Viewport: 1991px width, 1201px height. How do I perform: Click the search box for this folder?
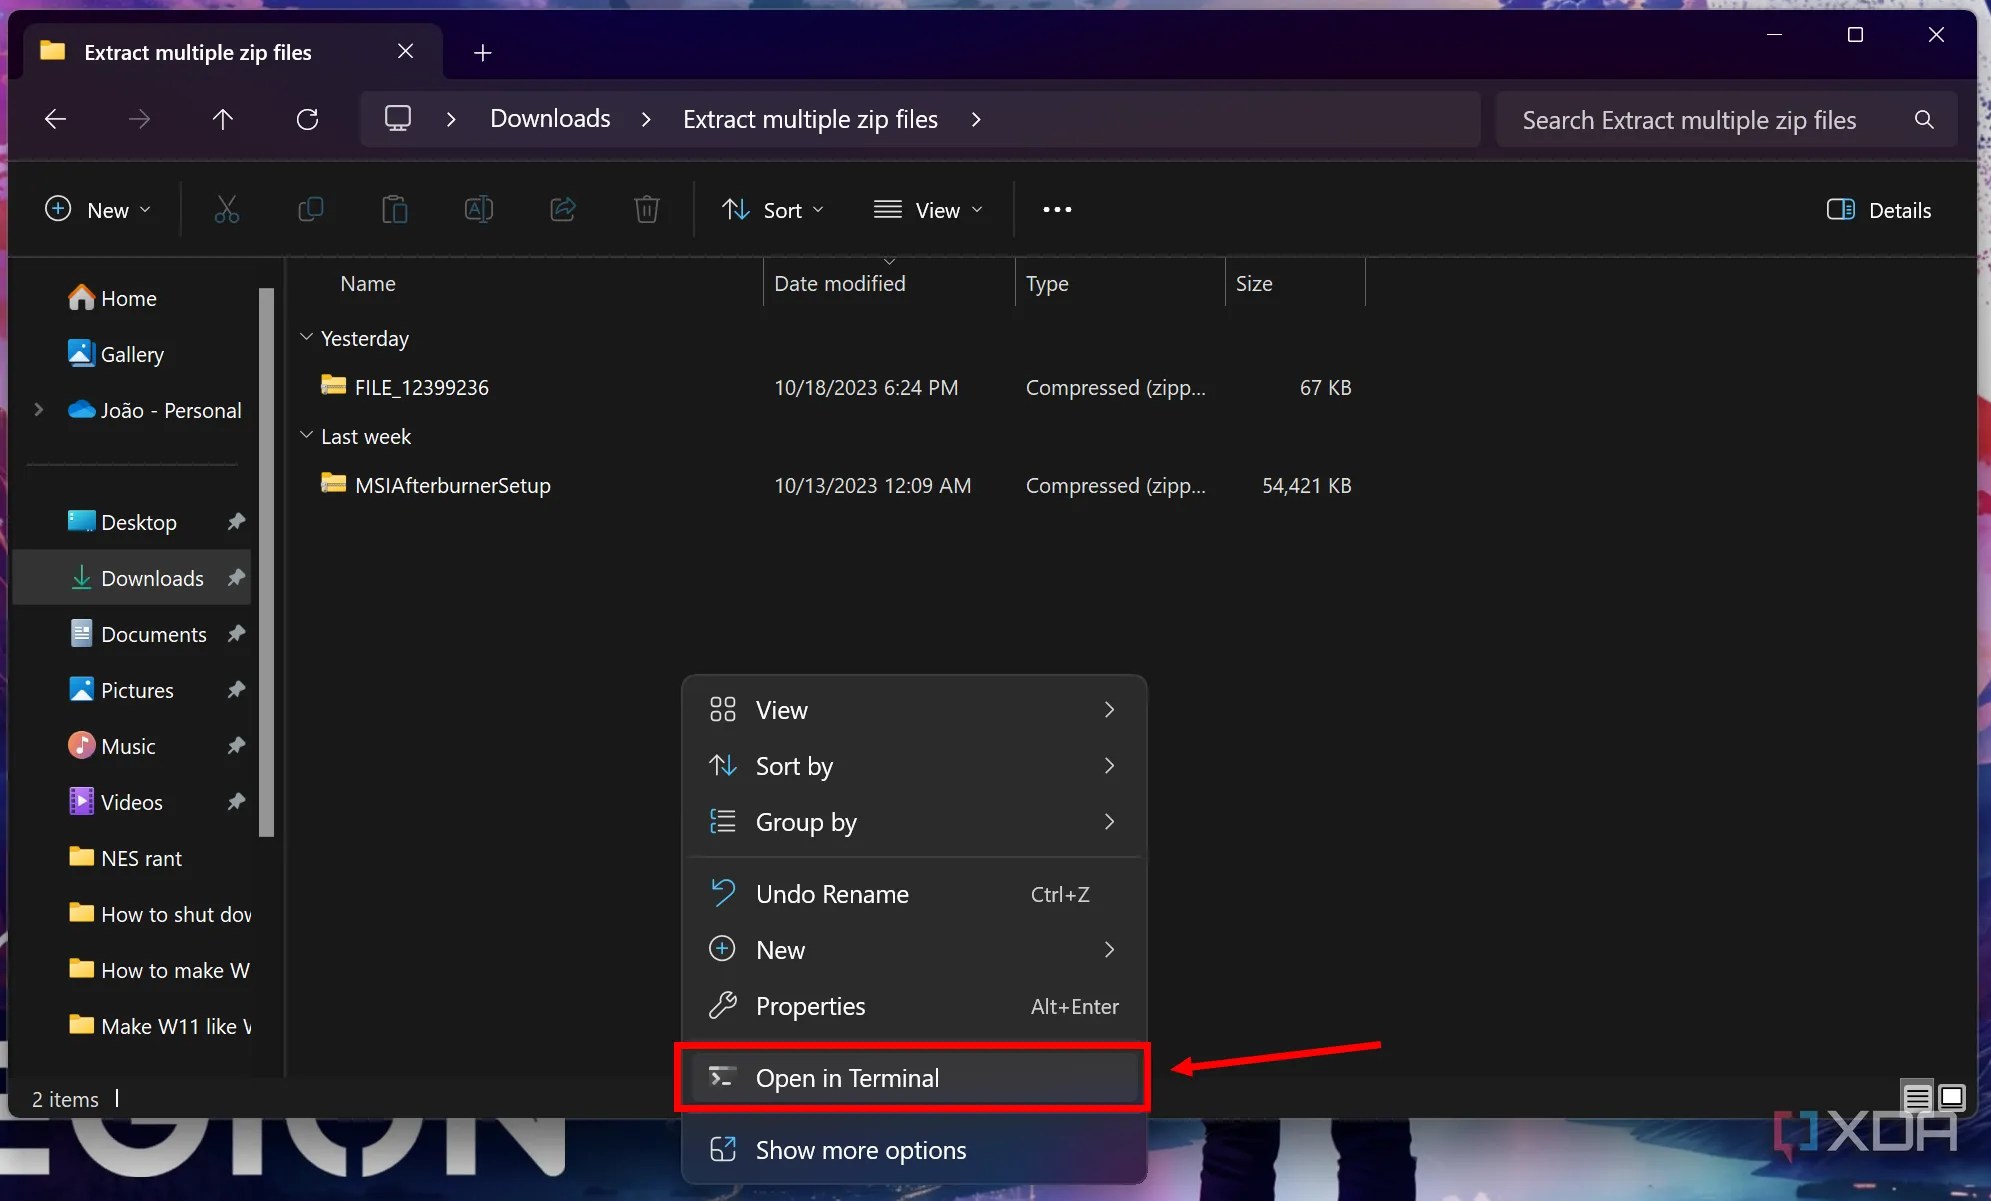tap(1700, 119)
